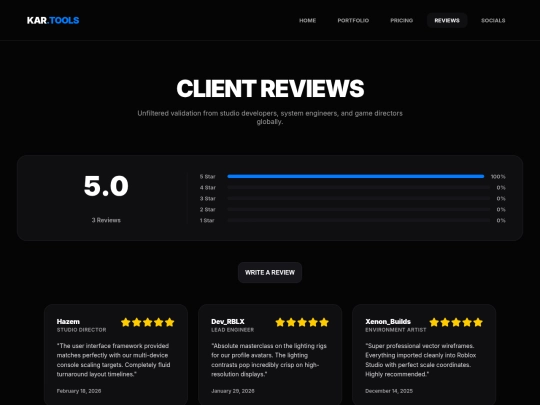The width and height of the screenshot is (540, 405).
Task: Click the "3 Reviews" count text
Action: click(x=106, y=220)
